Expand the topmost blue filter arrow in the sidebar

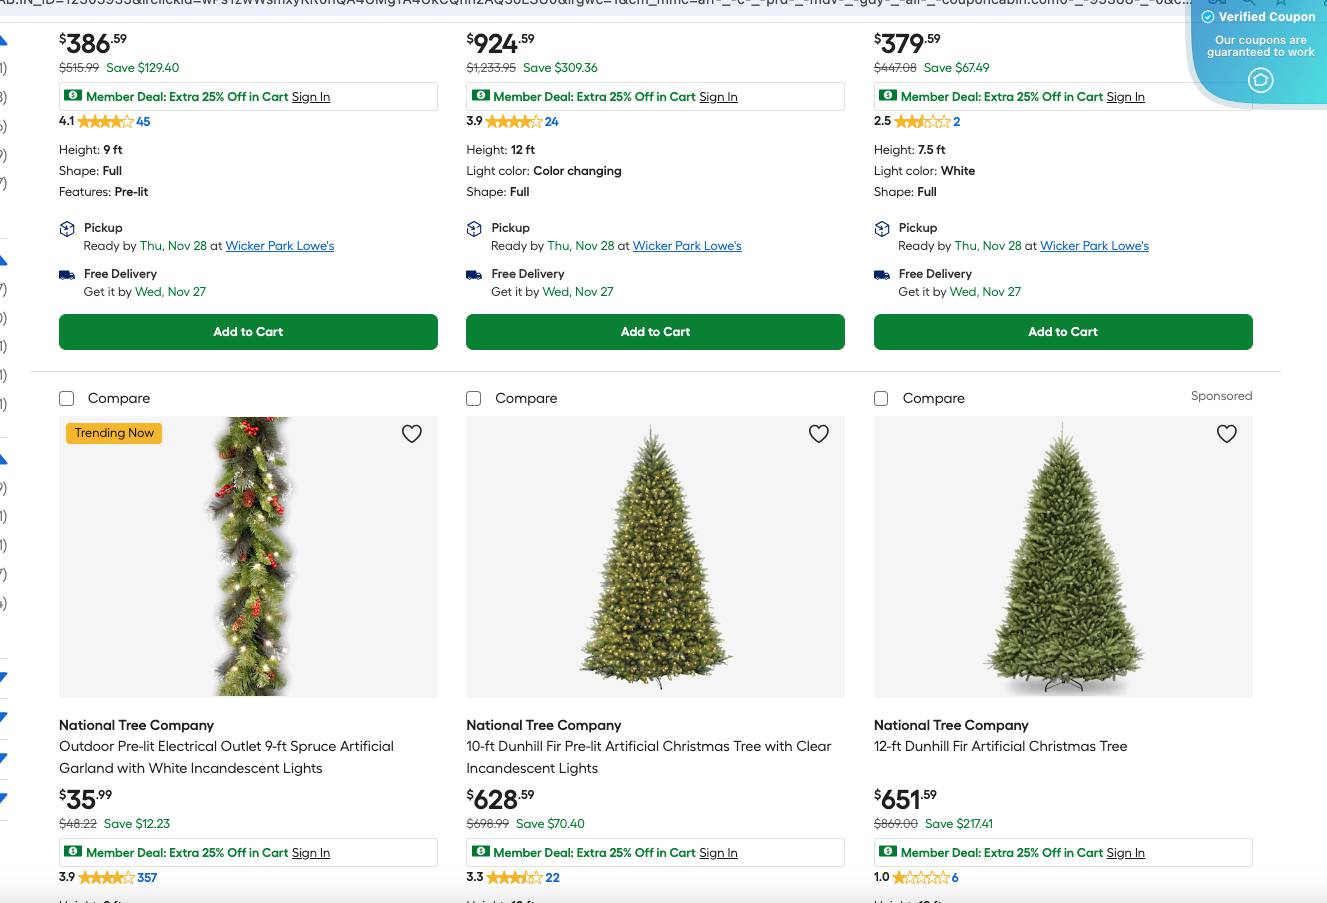tap(4, 37)
